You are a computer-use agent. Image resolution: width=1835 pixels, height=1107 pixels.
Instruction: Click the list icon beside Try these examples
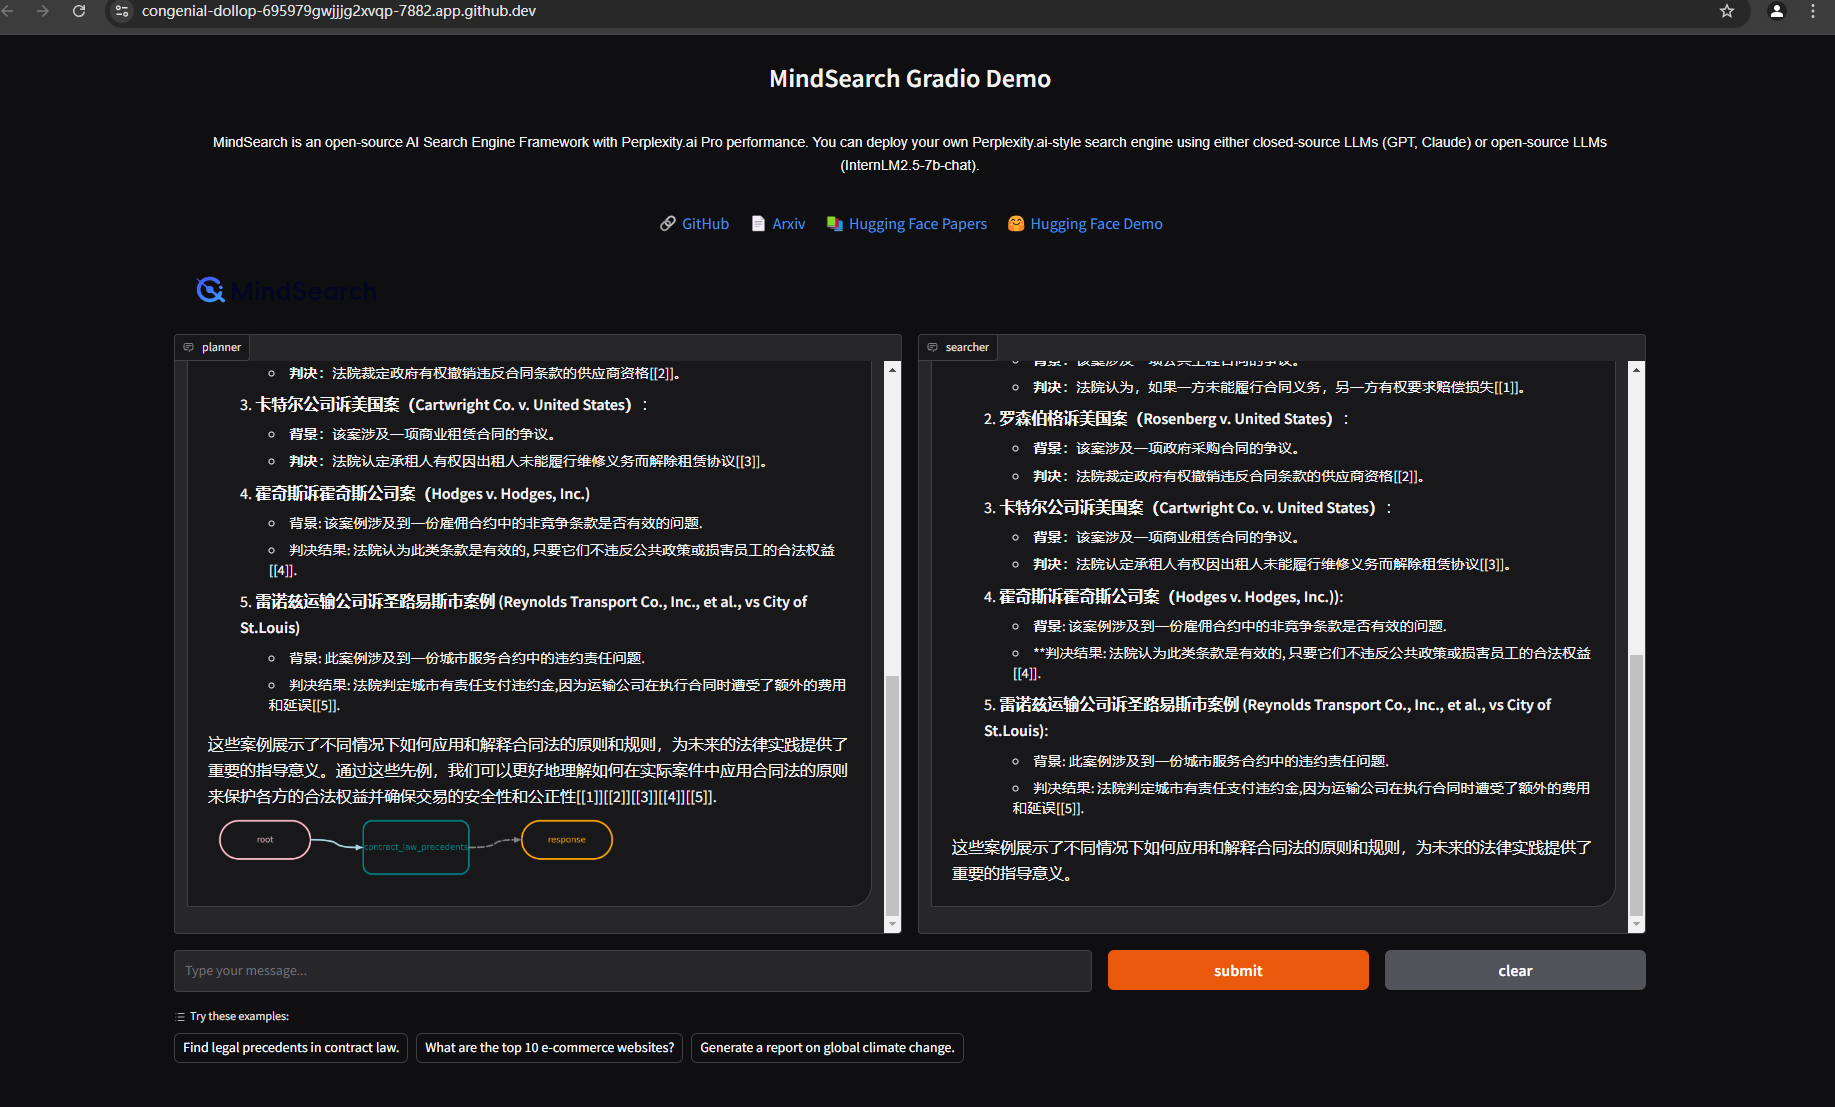point(181,1015)
